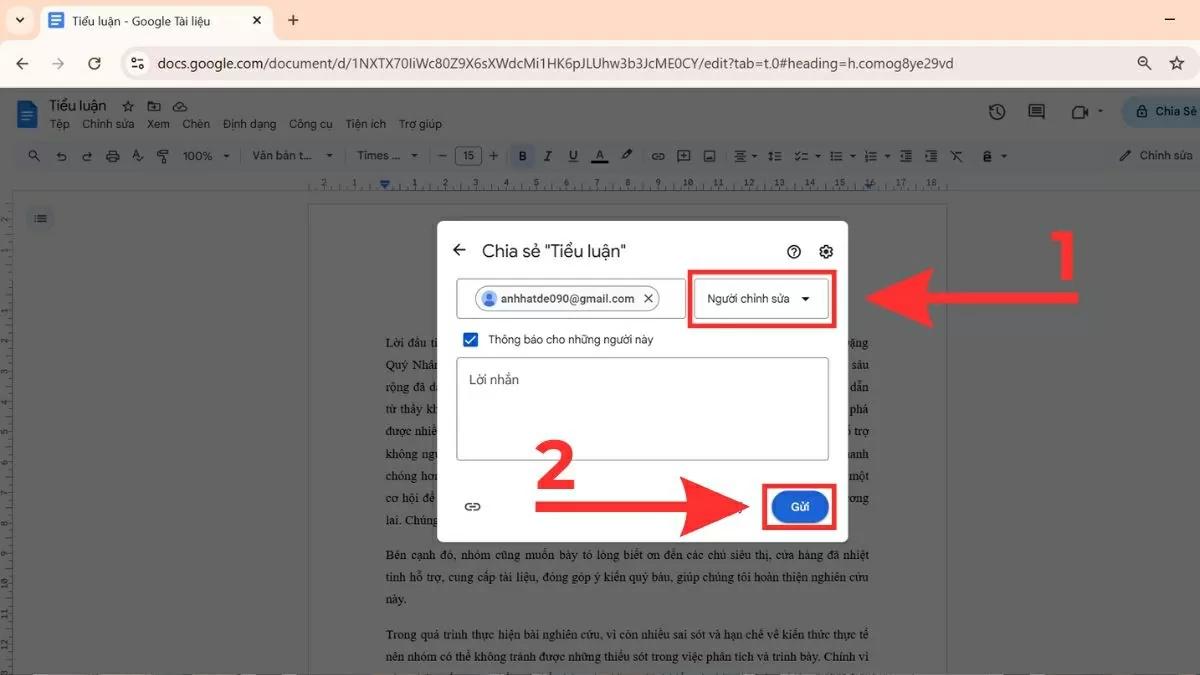
Task: Toggle Italic formatting in toolbar
Action: [x=547, y=155]
